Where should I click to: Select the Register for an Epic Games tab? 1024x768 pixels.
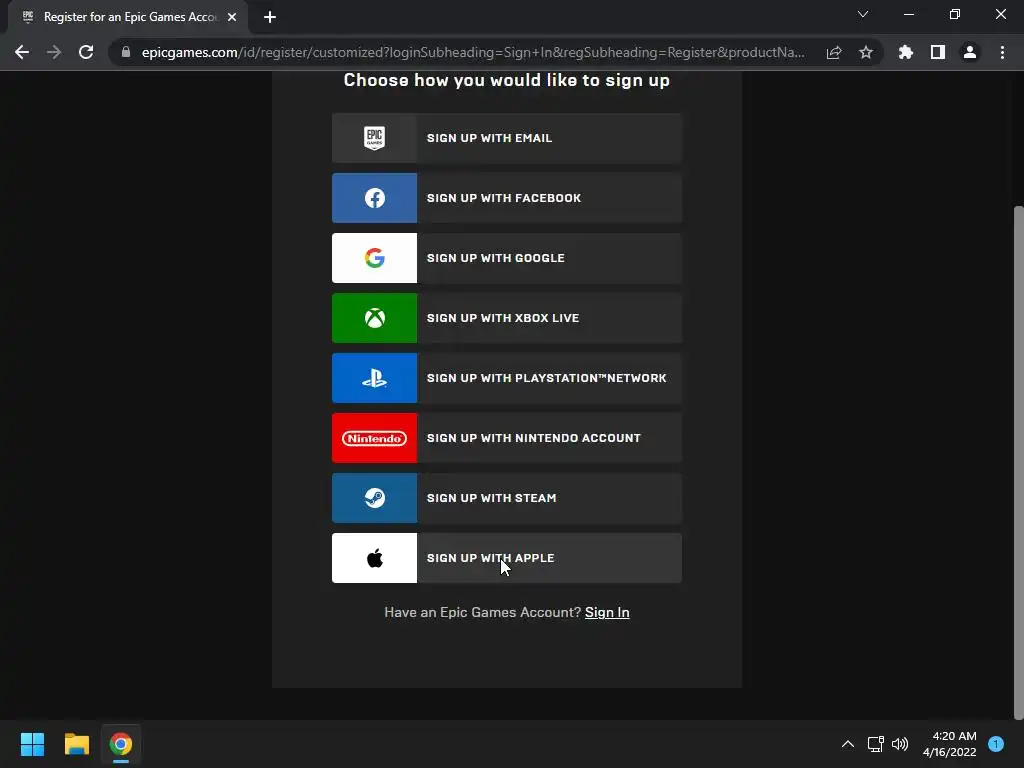click(x=128, y=17)
